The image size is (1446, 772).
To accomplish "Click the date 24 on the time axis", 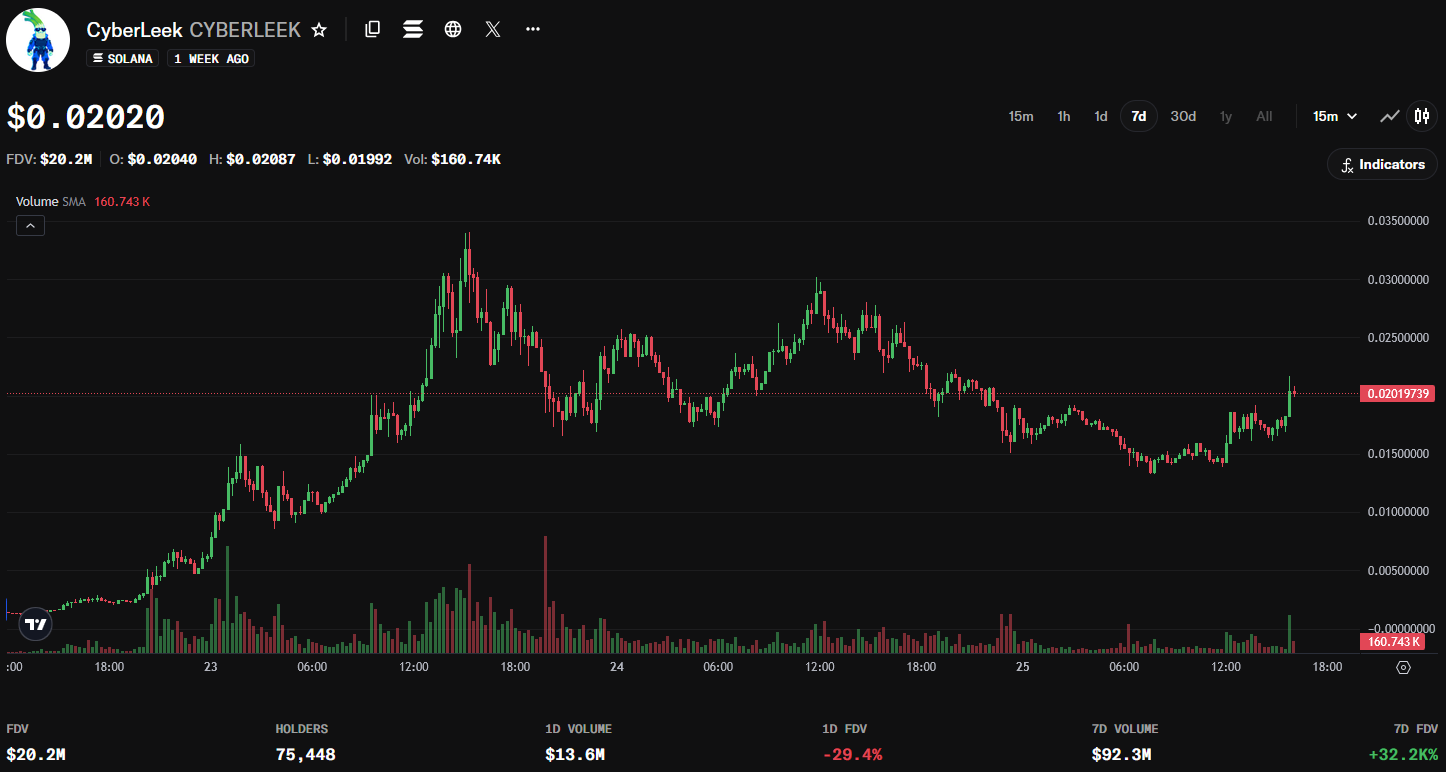I will point(617,667).
